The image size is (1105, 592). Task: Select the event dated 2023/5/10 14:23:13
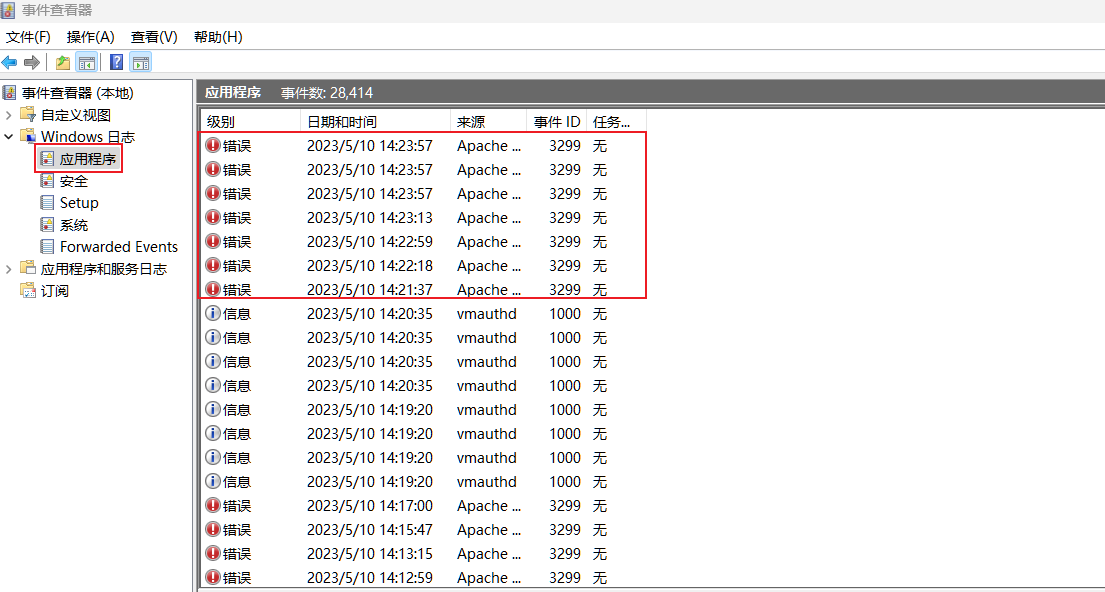click(423, 217)
